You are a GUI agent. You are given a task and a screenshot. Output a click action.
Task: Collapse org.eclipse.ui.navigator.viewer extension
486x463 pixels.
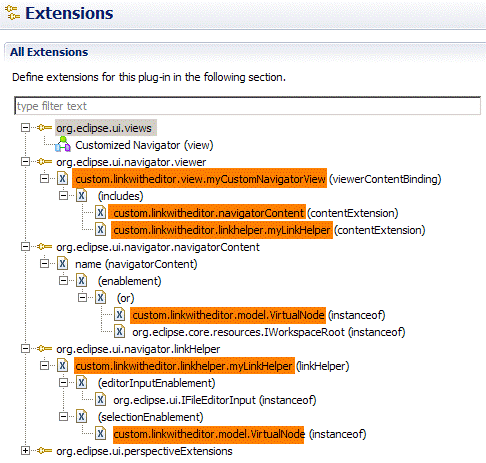coord(25,162)
